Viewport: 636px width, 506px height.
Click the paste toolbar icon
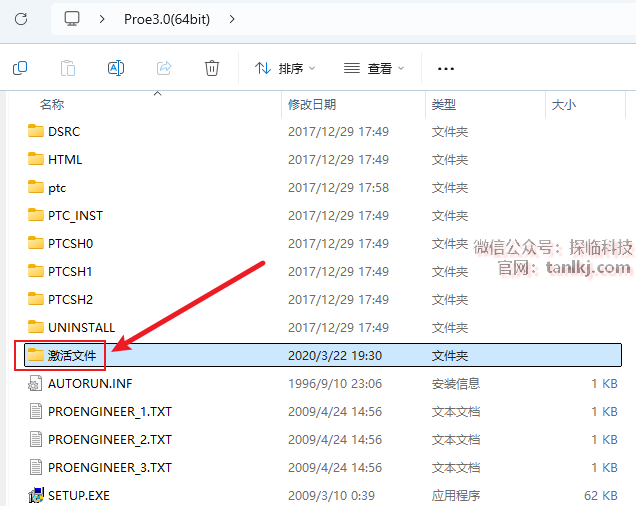[x=68, y=68]
